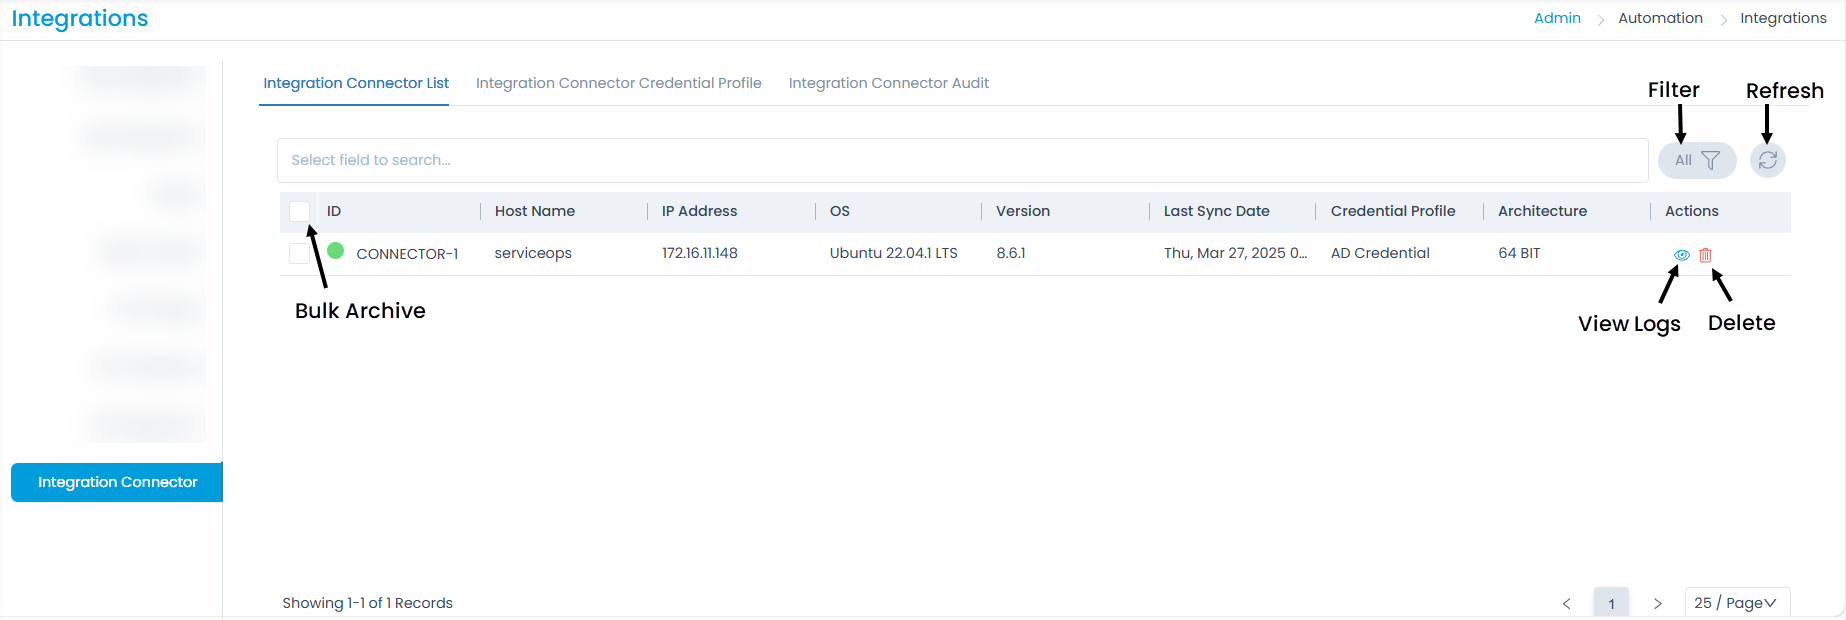The image size is (1846, 620).
Task: Open the Integration Connector Audit tab
Action: (888, 83)
